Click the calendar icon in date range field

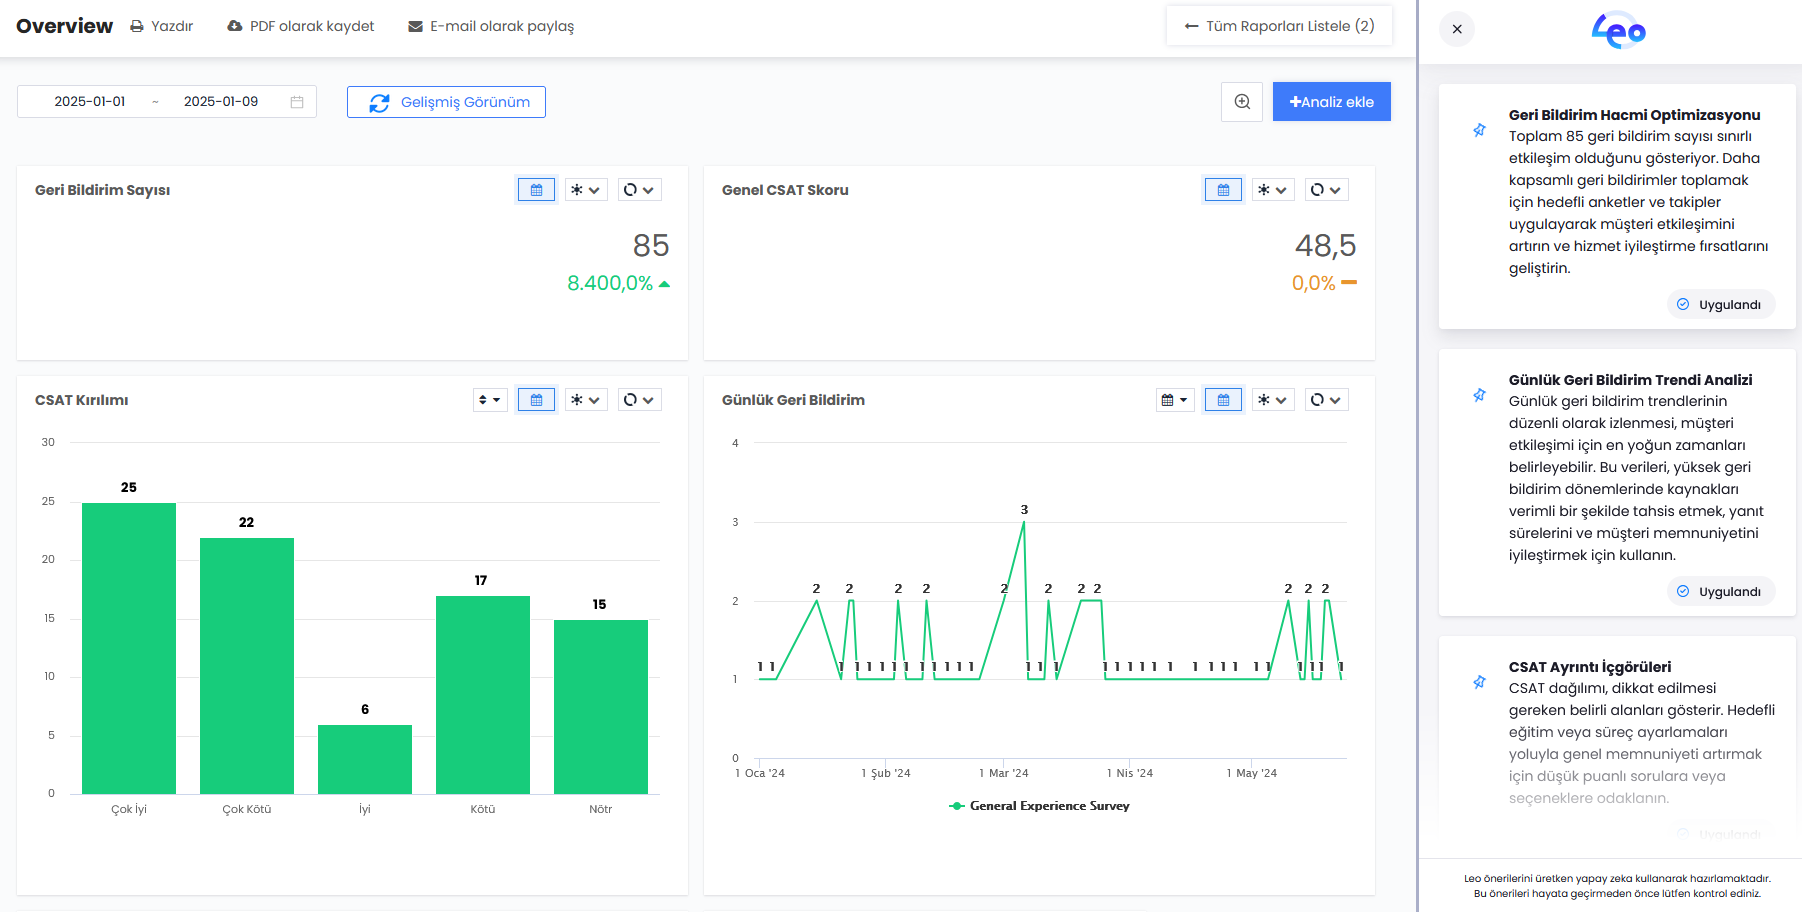(x=297, y=102)
